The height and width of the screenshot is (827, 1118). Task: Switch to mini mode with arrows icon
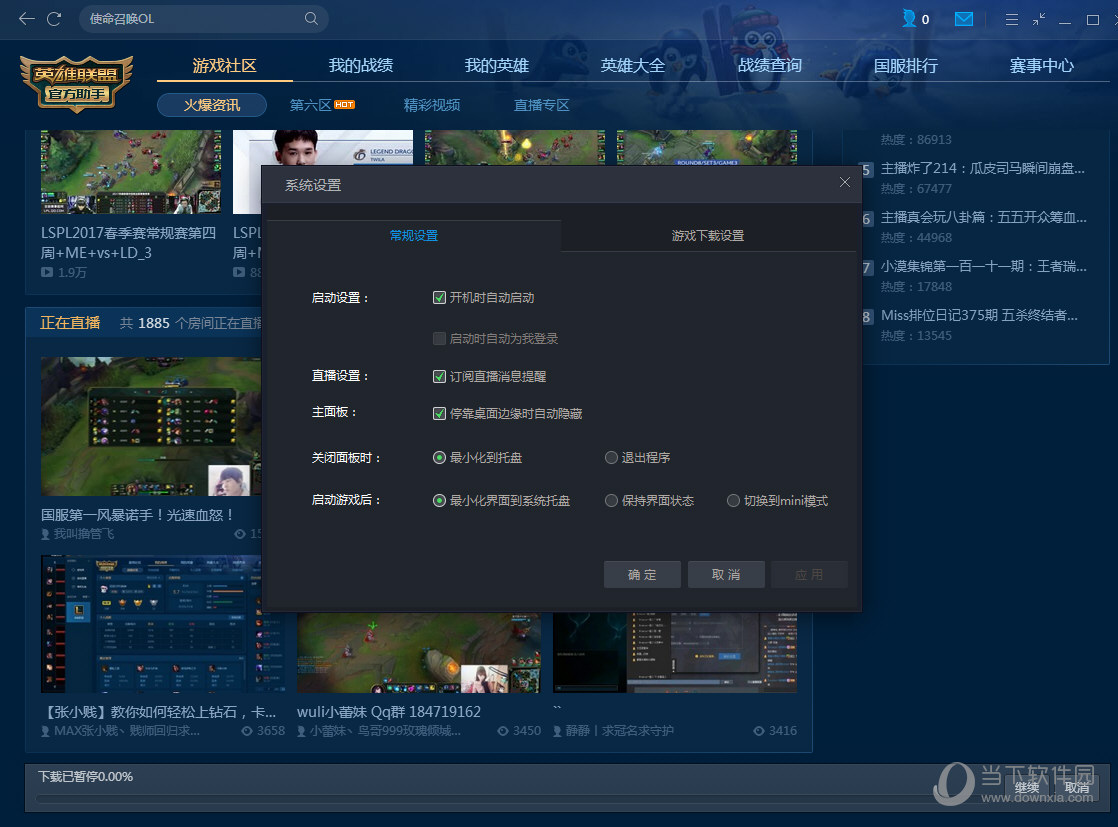tap(1040, 19)
